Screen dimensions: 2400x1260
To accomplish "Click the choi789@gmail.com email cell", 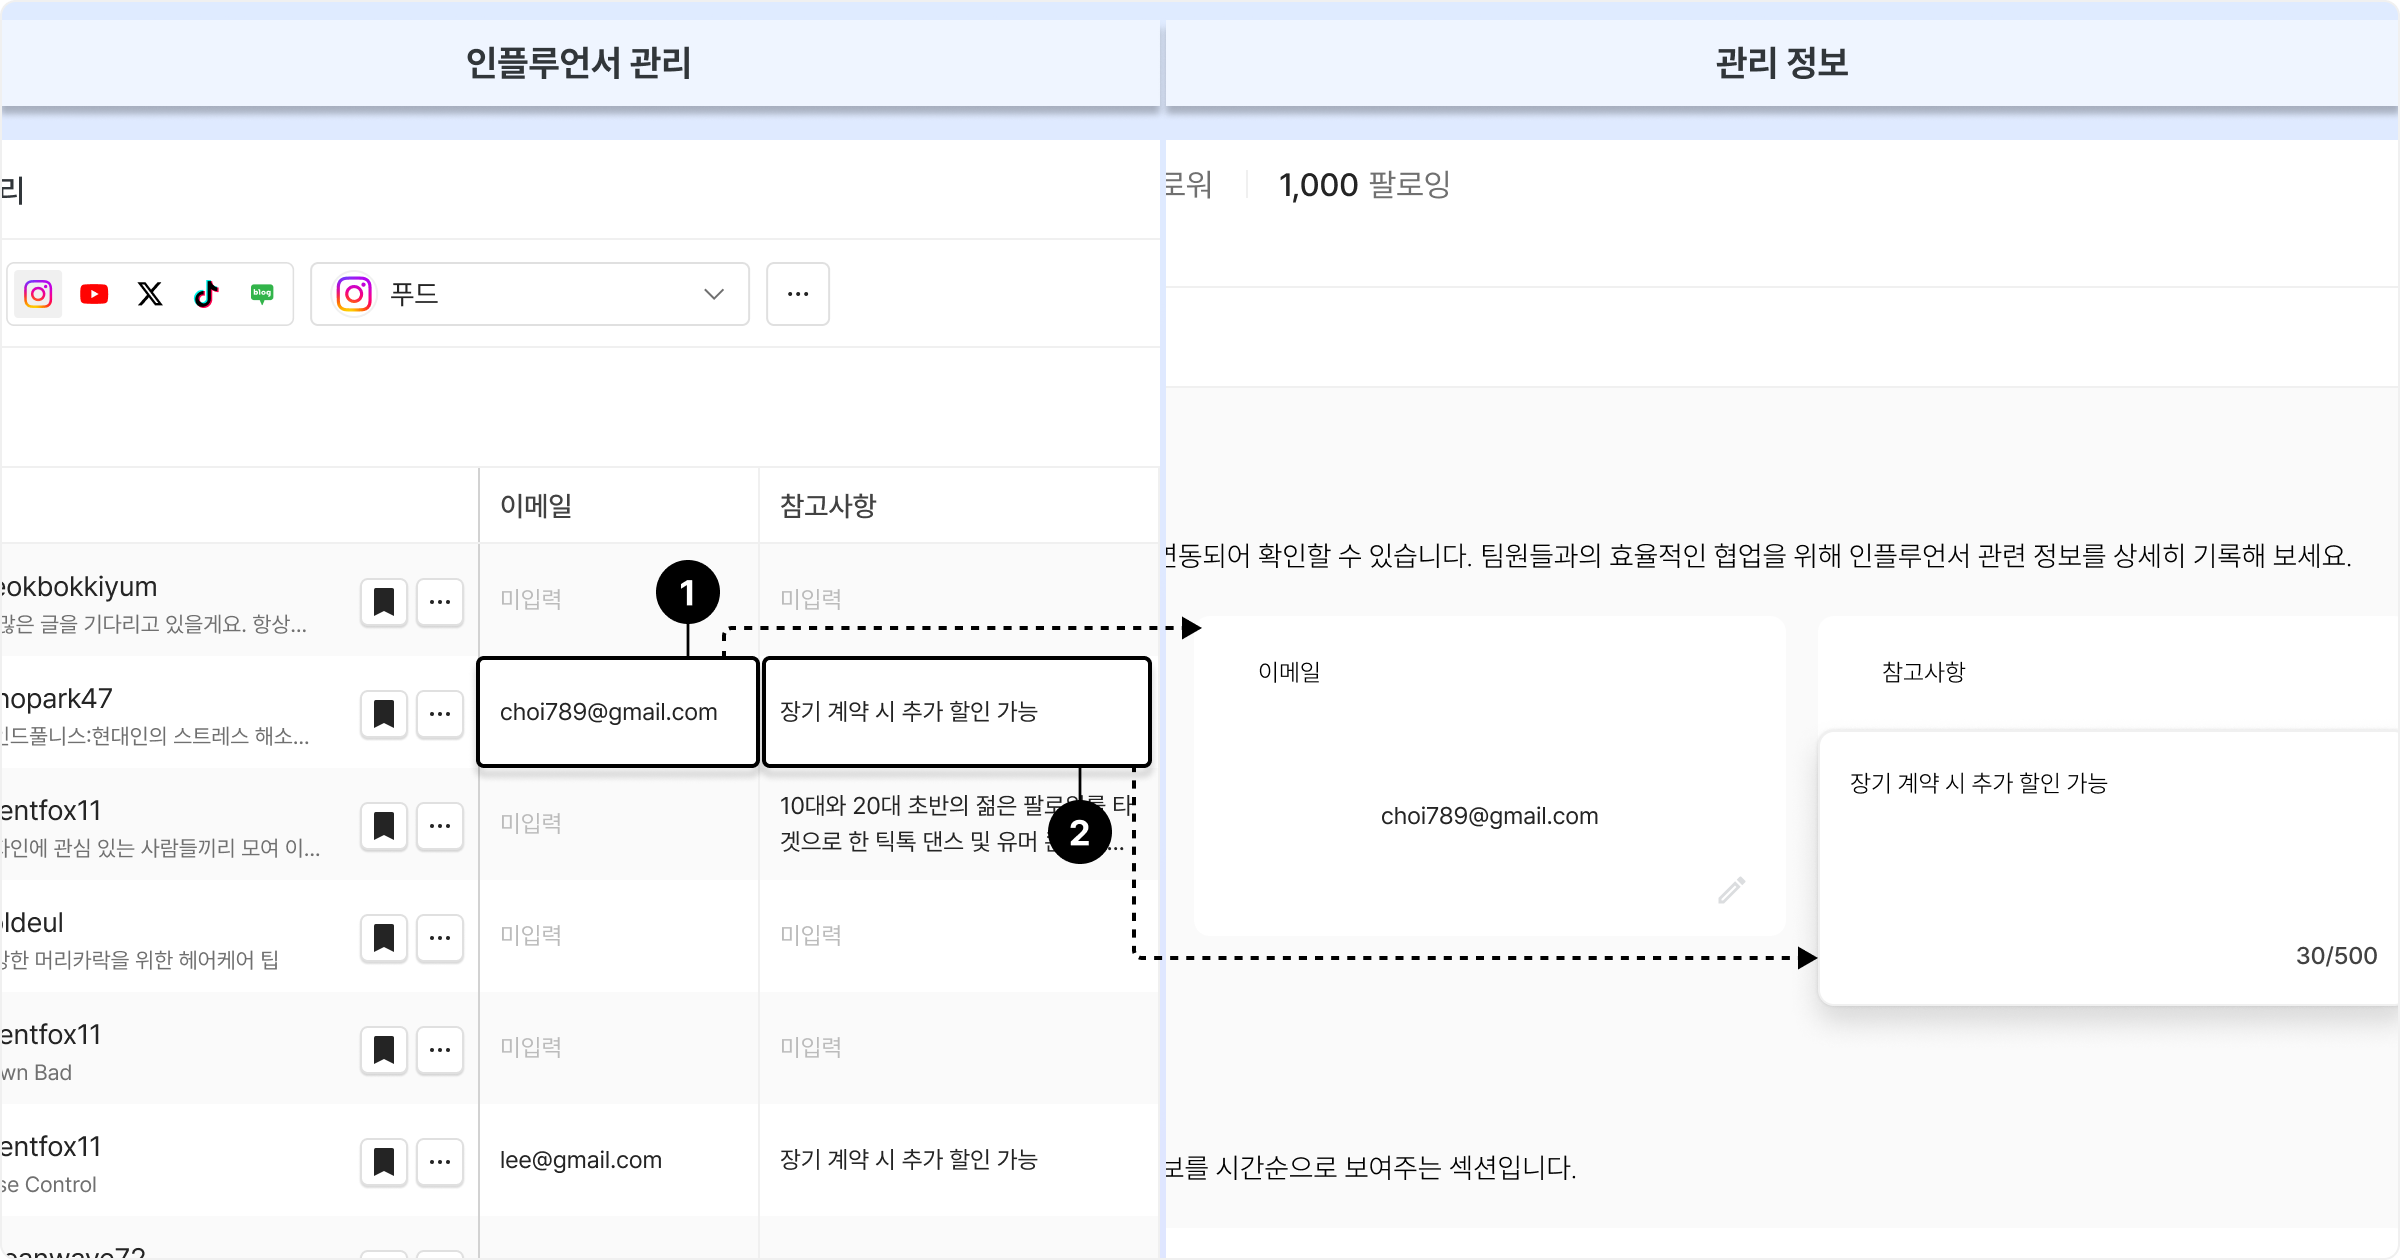I will pyautogui.click(x=617, y=712).
